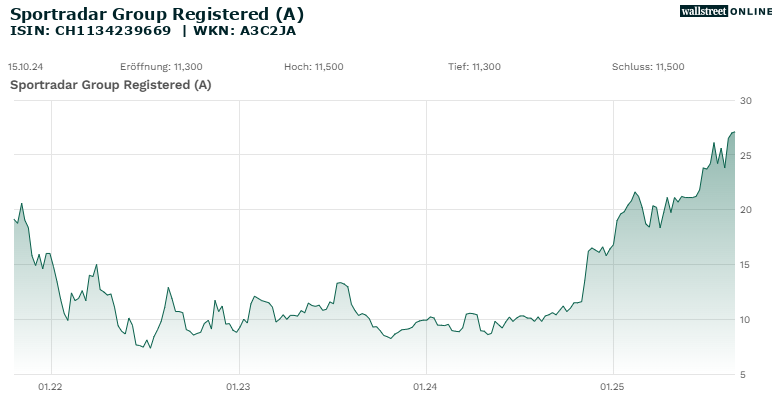The image size is (780, 416).
Task: Click the Hoch: 11,500 value
Action: [x=314, y=67]
